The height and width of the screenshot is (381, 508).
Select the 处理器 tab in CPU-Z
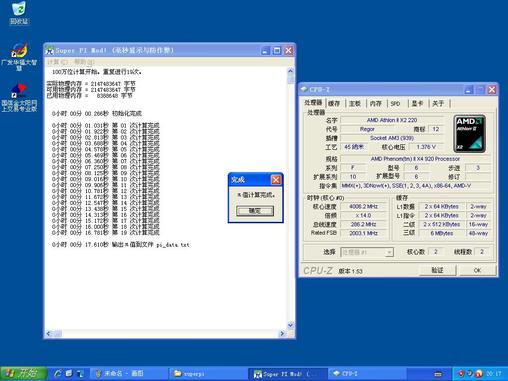(x=313, y=103)
